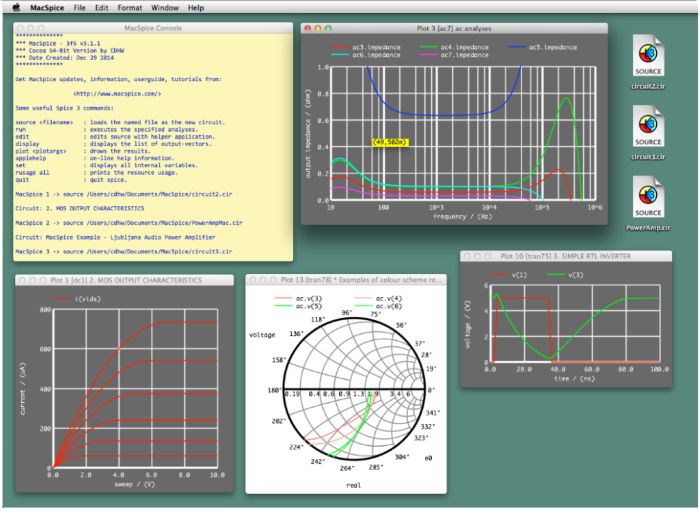This screenshot has height=513, width=700.
Task: Click the 'voltage' label in Plot 13
Action: click(x=262, y=335)
